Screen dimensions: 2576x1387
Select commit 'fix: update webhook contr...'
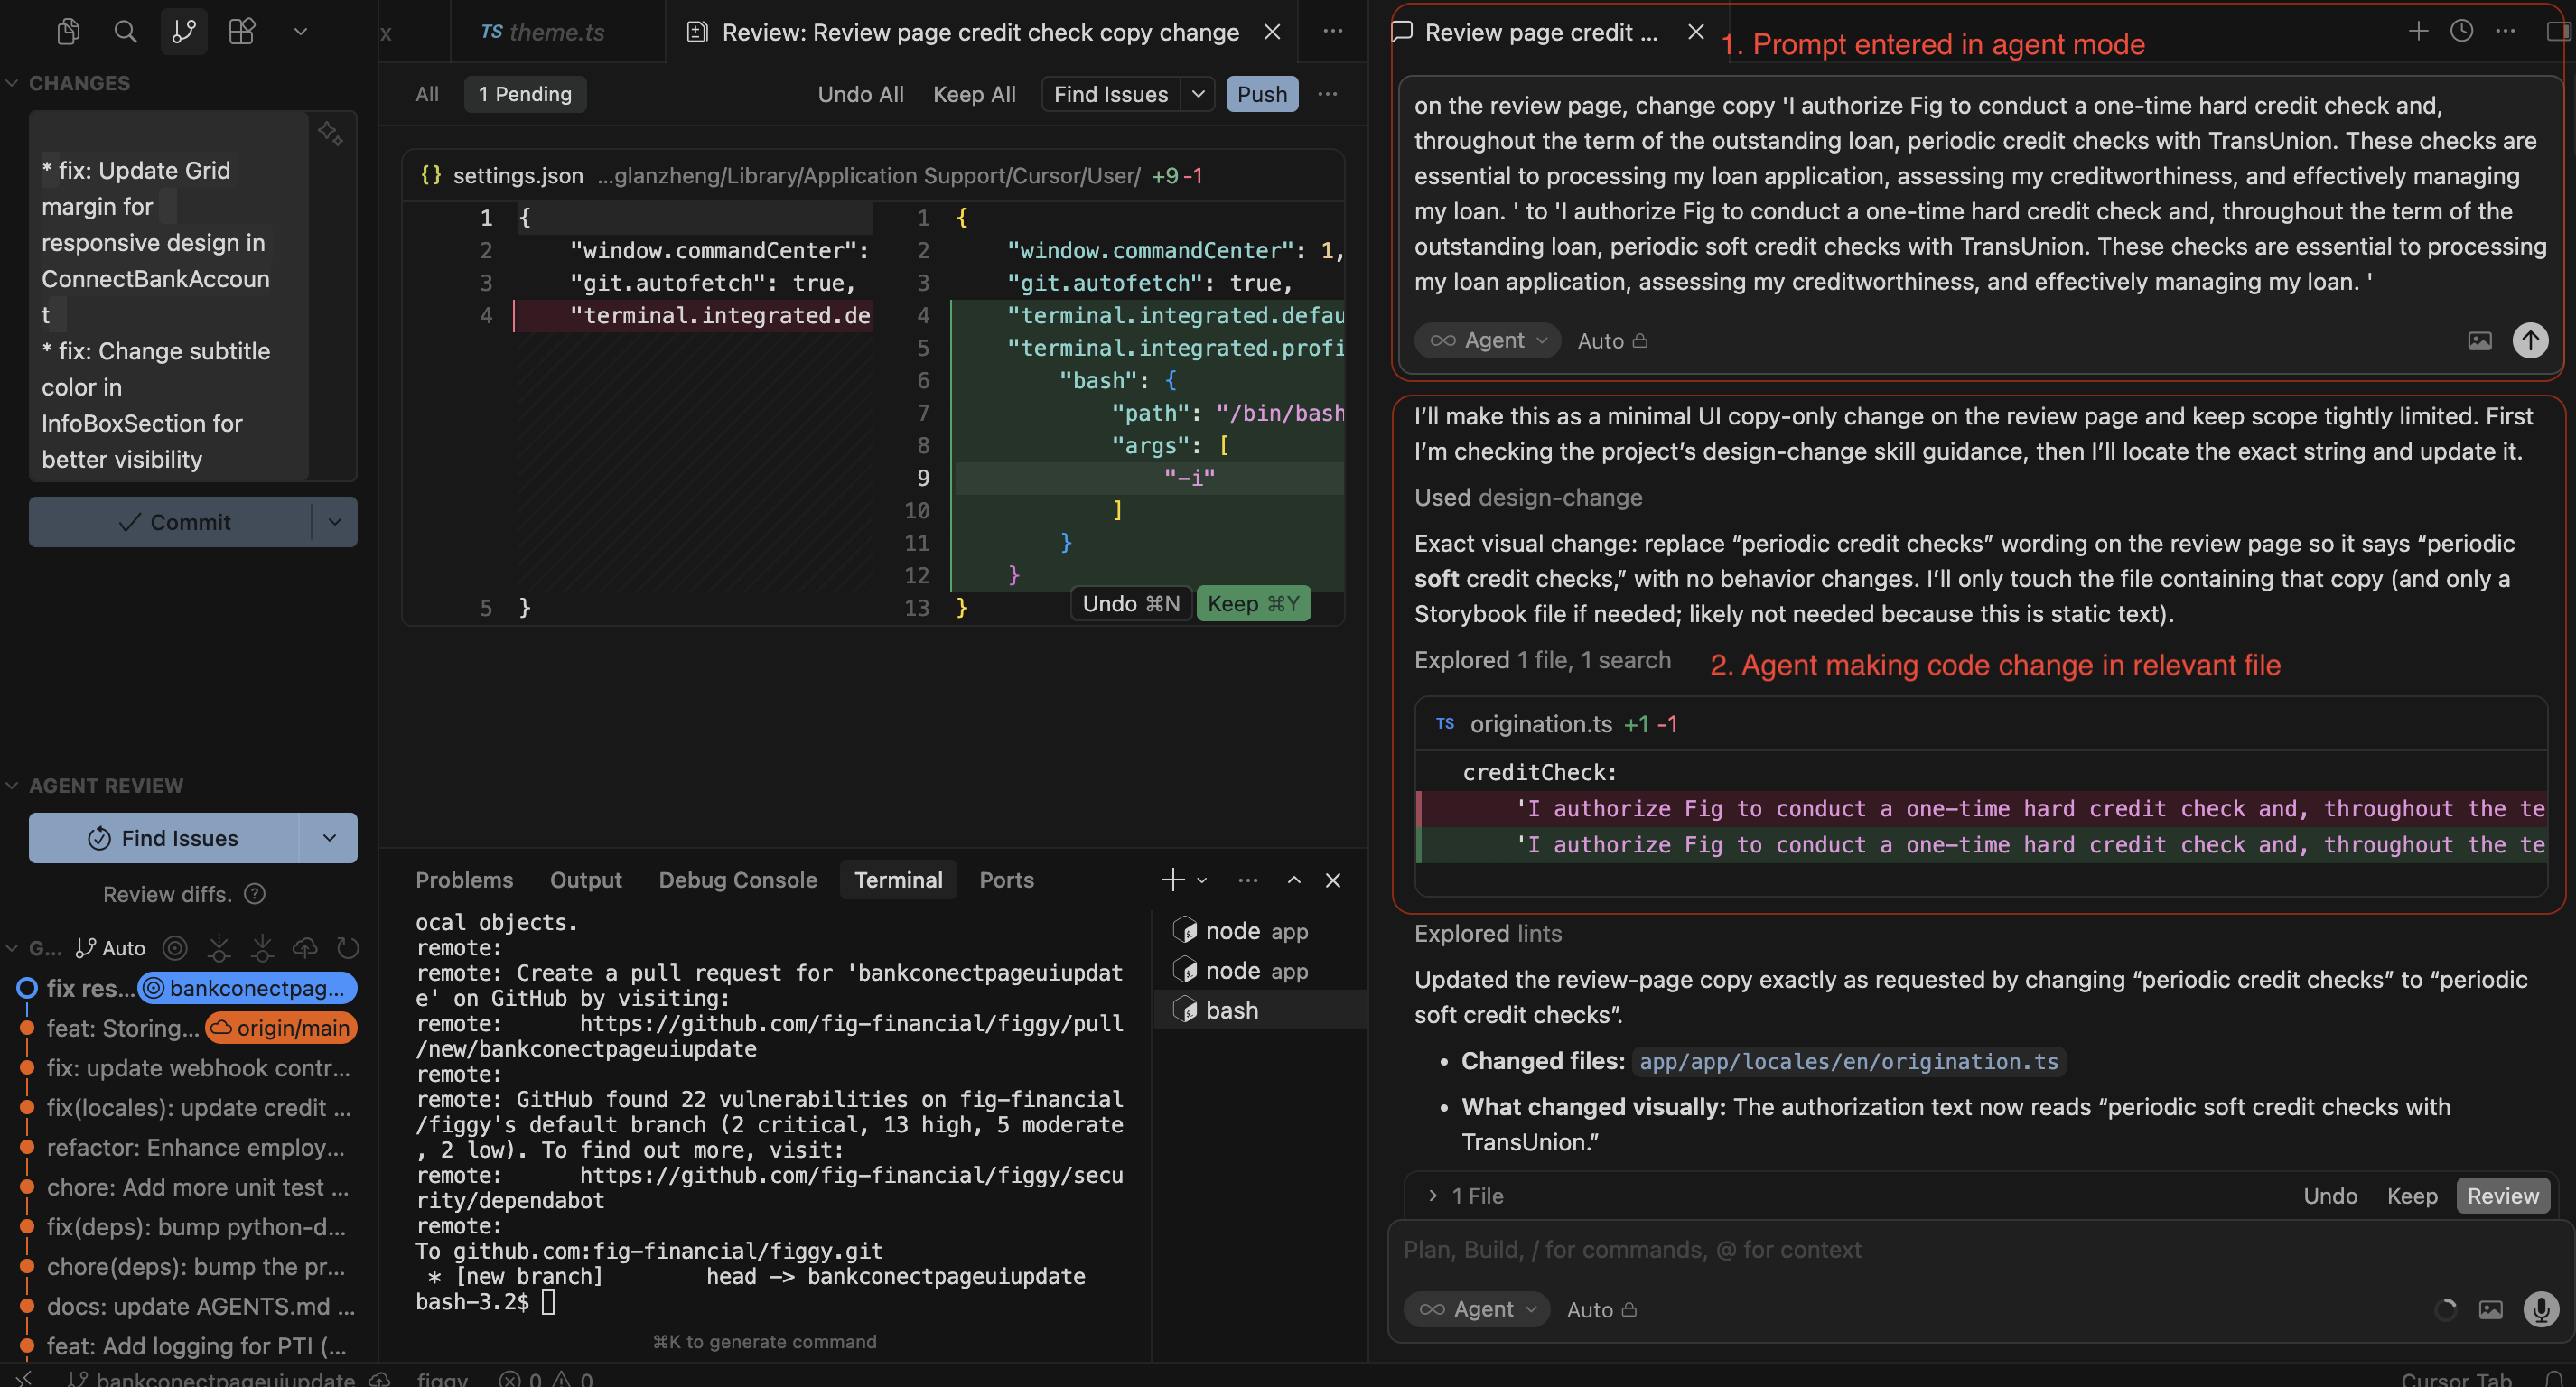point(198,1068)
